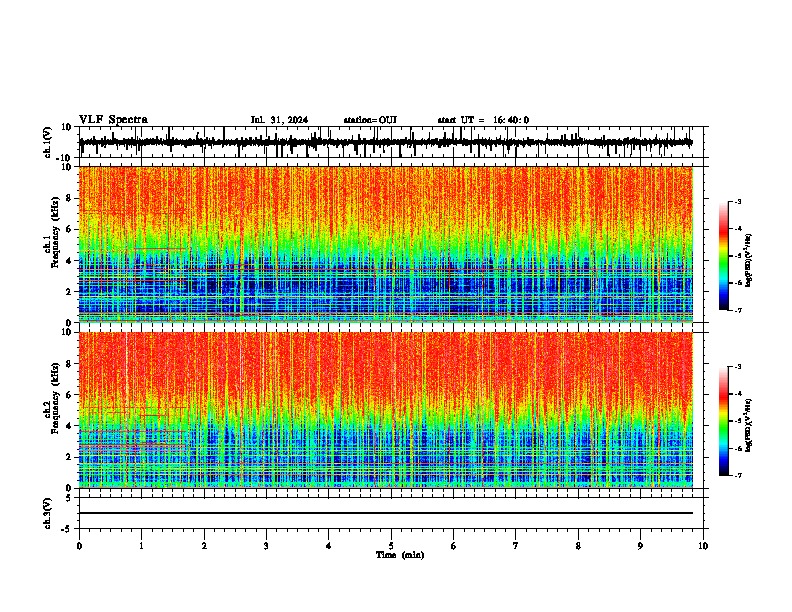The width and height of the screenshot is (792, 612).
Task: Click time axis tick label "5"
Action: click(x=391, y=546)
